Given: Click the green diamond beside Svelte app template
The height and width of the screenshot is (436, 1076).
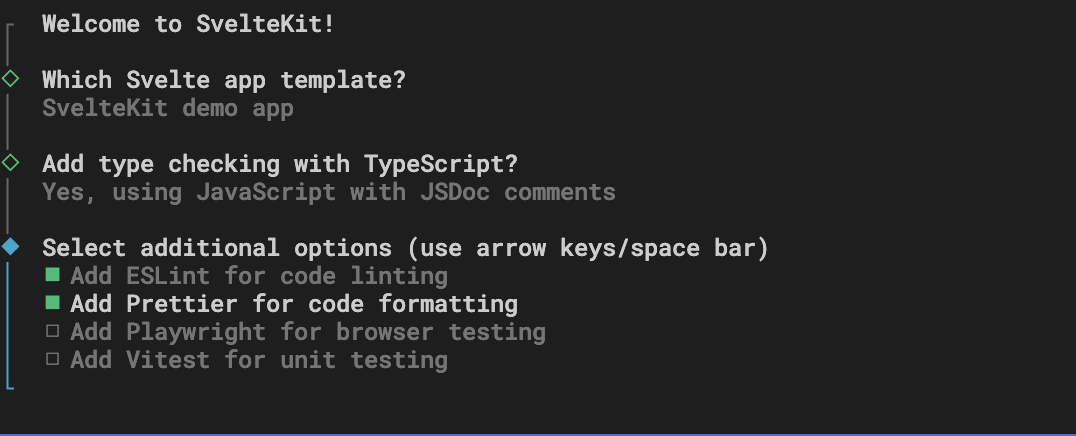Looking at the screenshot, I should click(10, 79).
